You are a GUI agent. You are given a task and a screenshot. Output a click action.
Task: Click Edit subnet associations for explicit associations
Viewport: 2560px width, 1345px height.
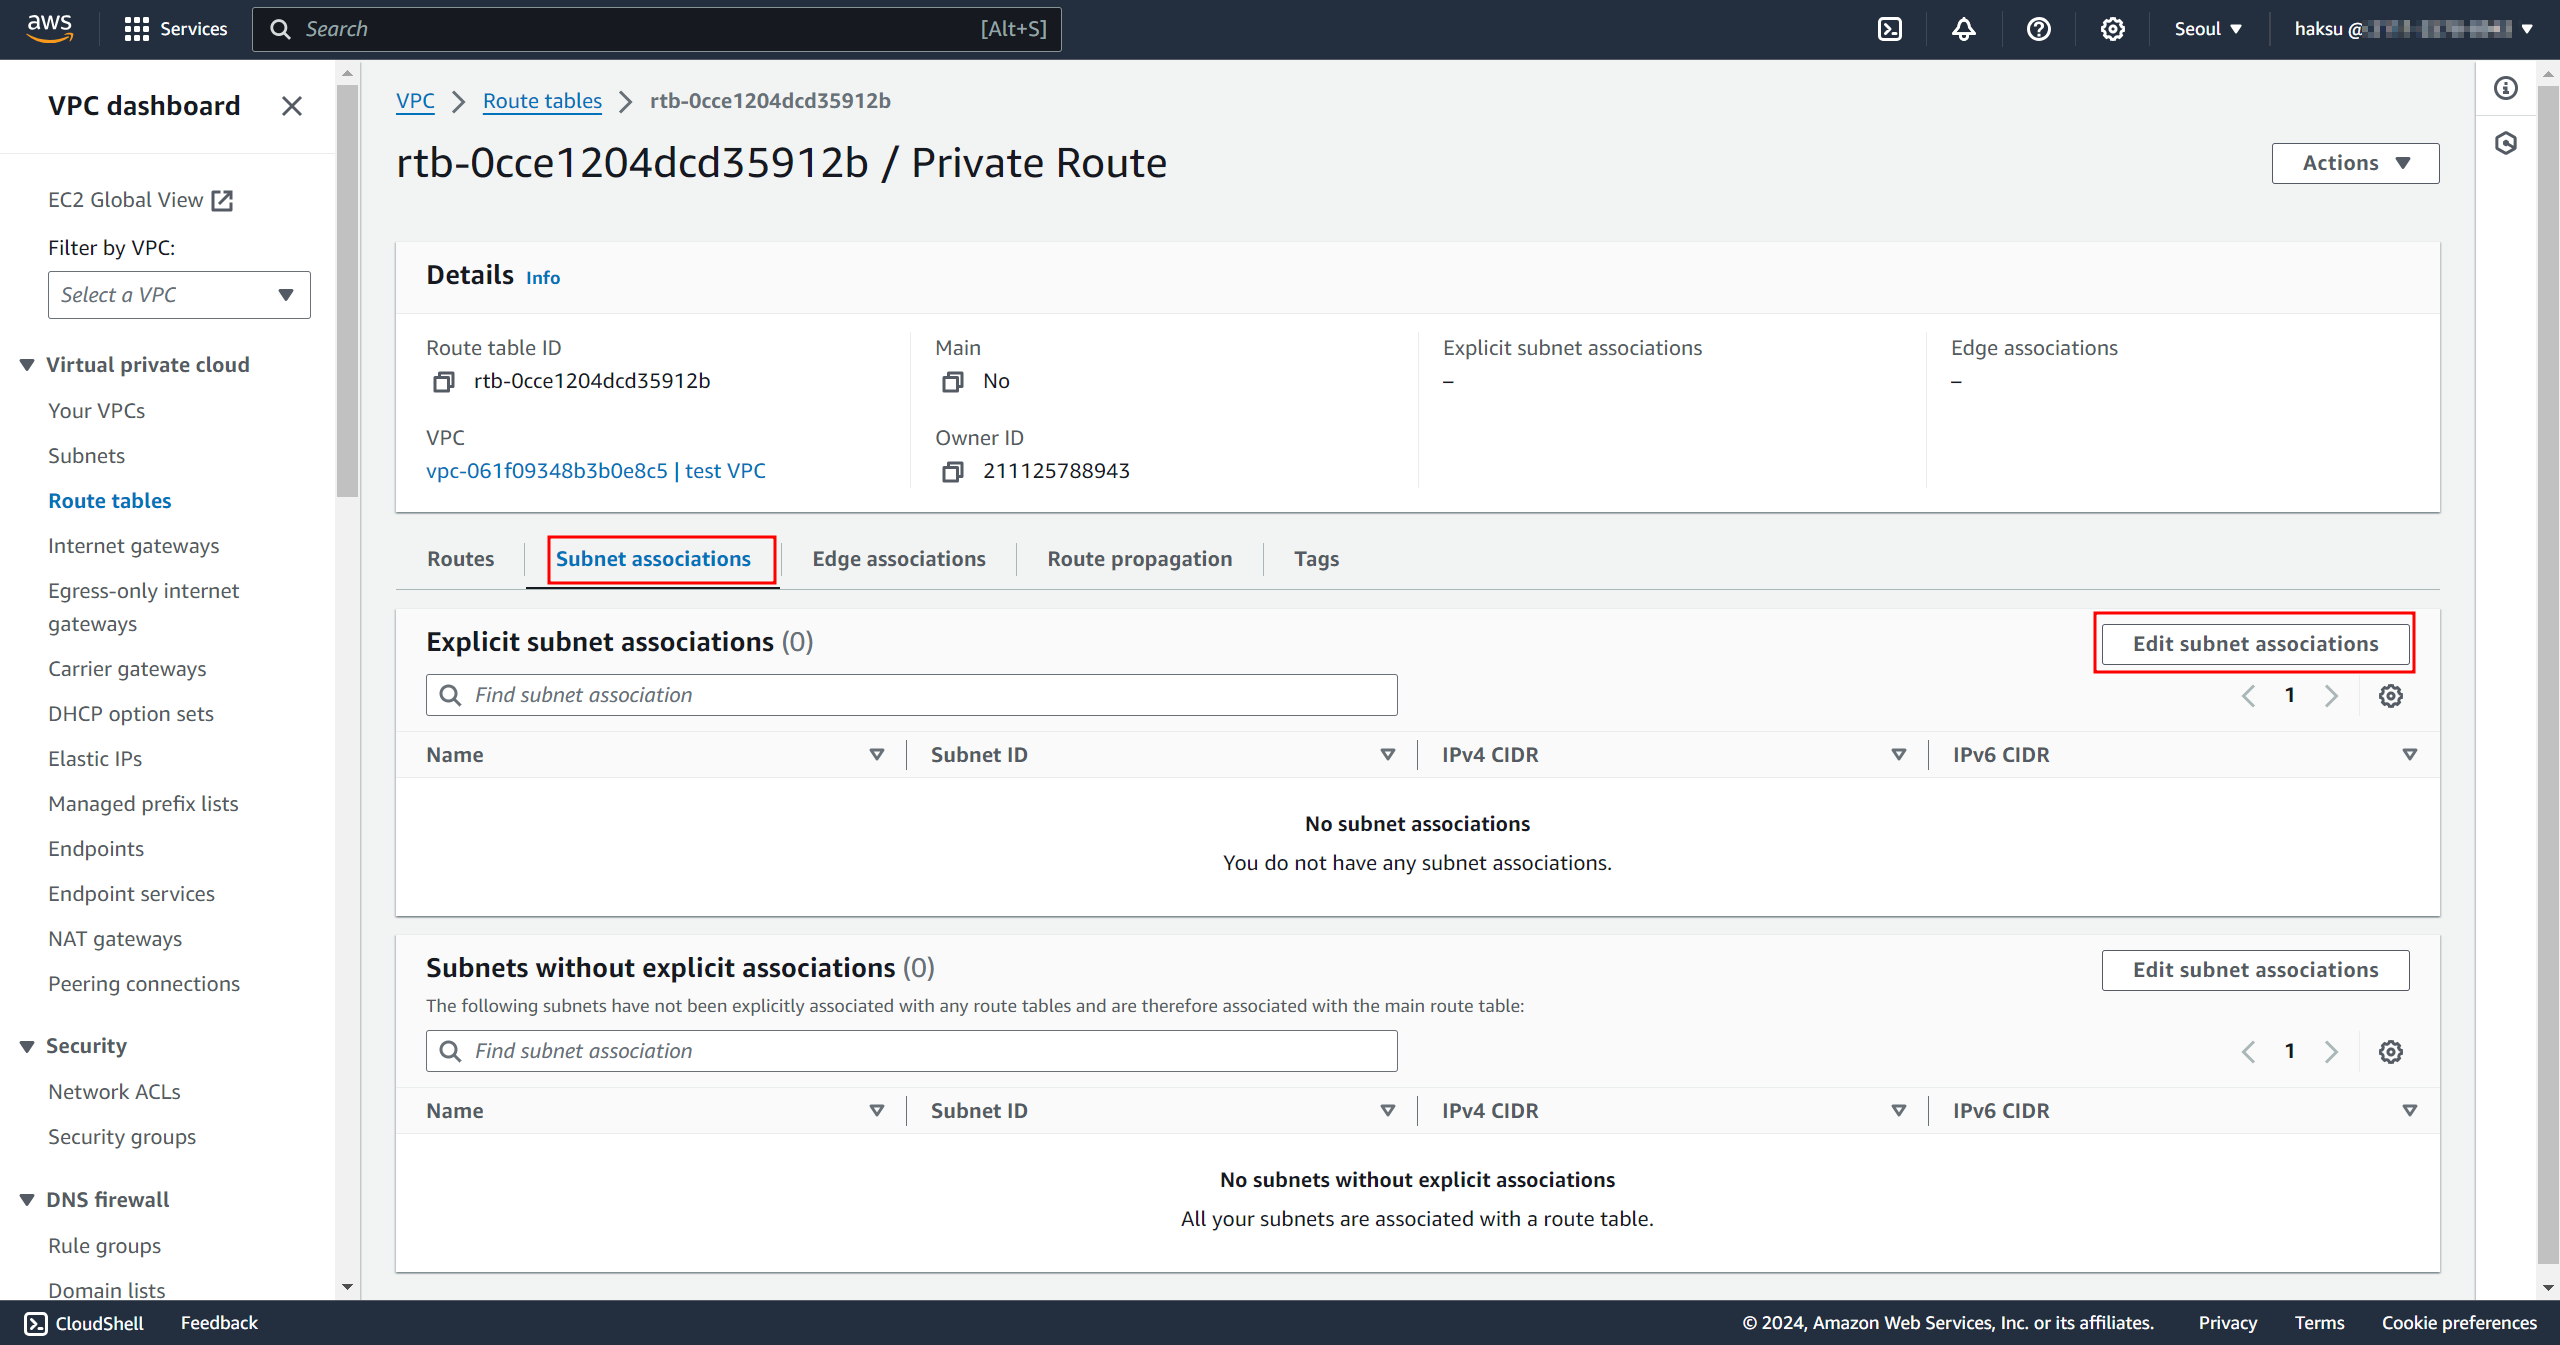pyautogui.click(x=2254, y=644)
